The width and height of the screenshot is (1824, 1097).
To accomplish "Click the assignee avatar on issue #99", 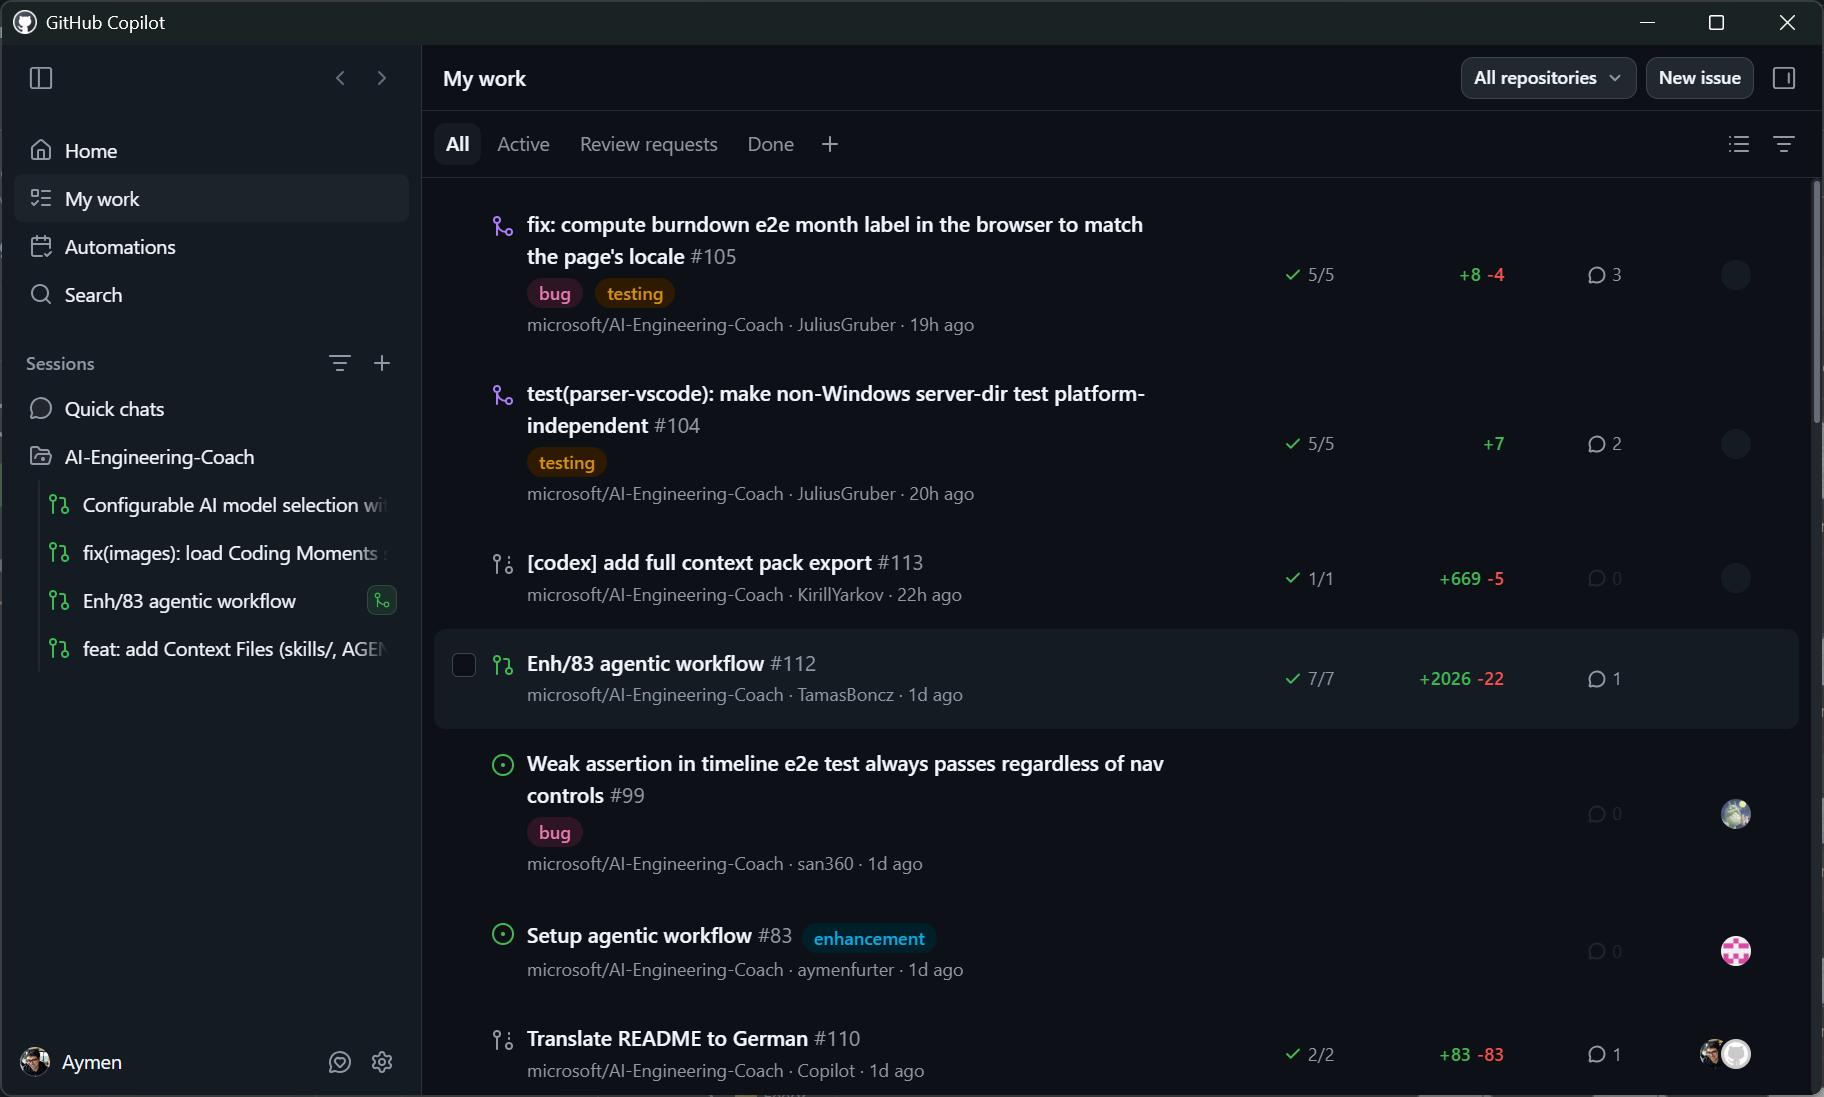I will [x=1736, y=814].
